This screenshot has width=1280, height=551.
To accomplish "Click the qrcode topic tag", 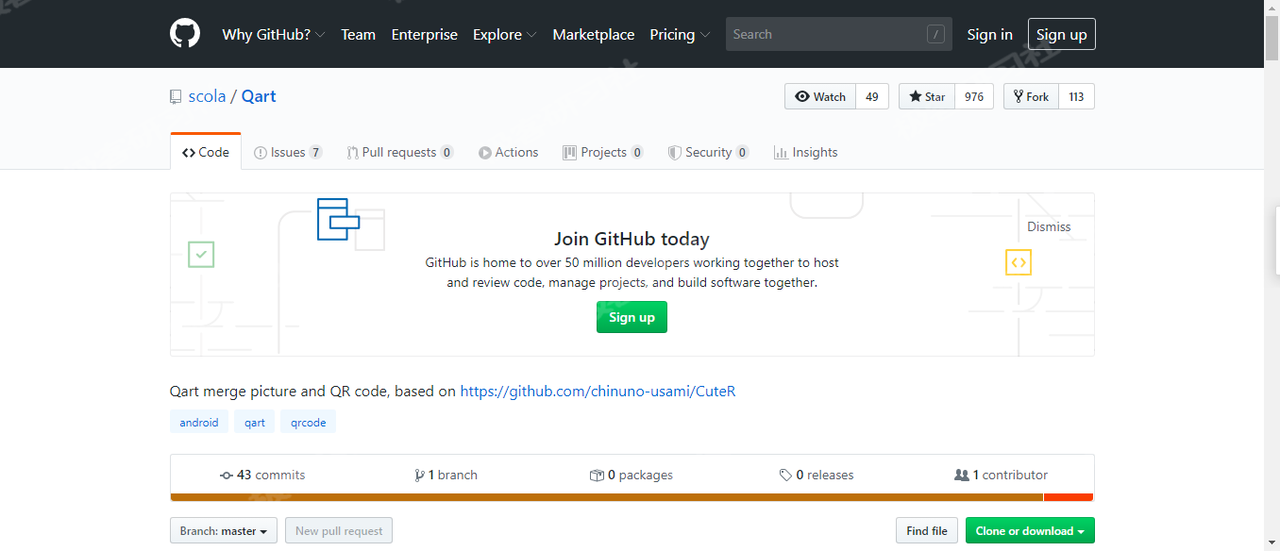I will click(308, 422).
